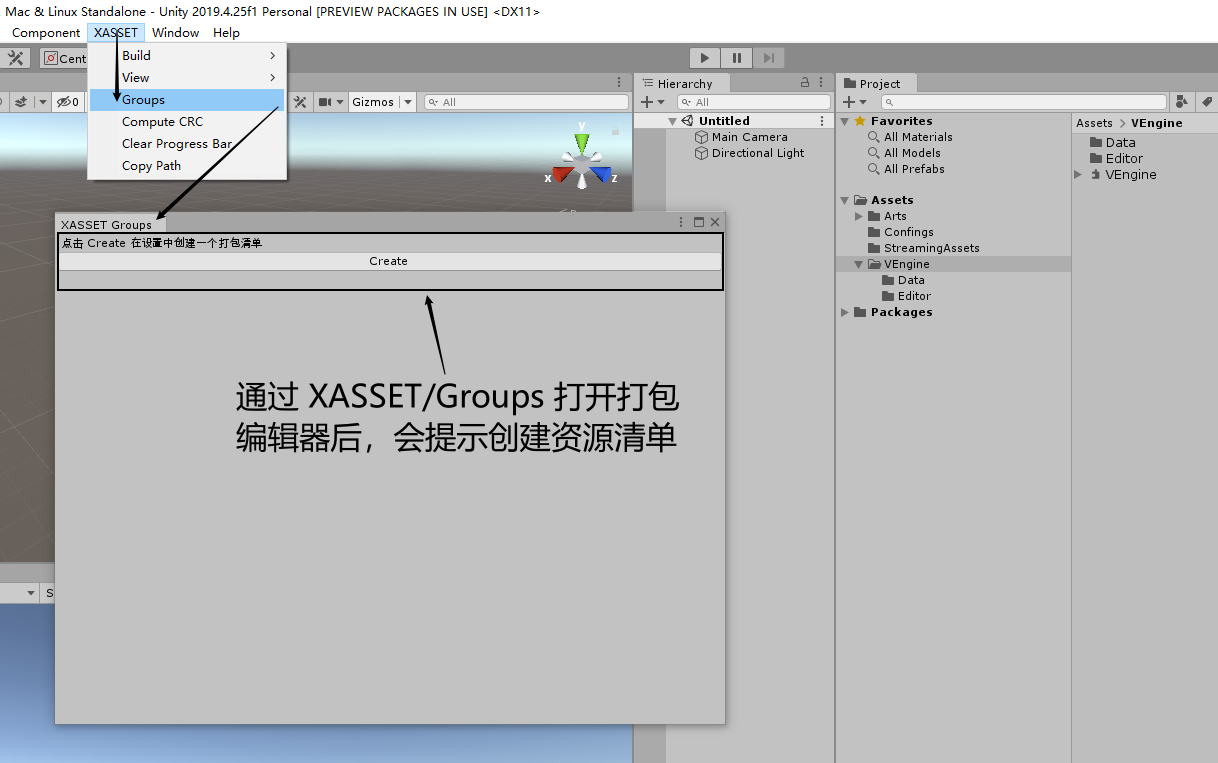Viewport: 1218px width, 763px height.
Task: Click the filter-by-label tag icon
Action: [1208, 101]
